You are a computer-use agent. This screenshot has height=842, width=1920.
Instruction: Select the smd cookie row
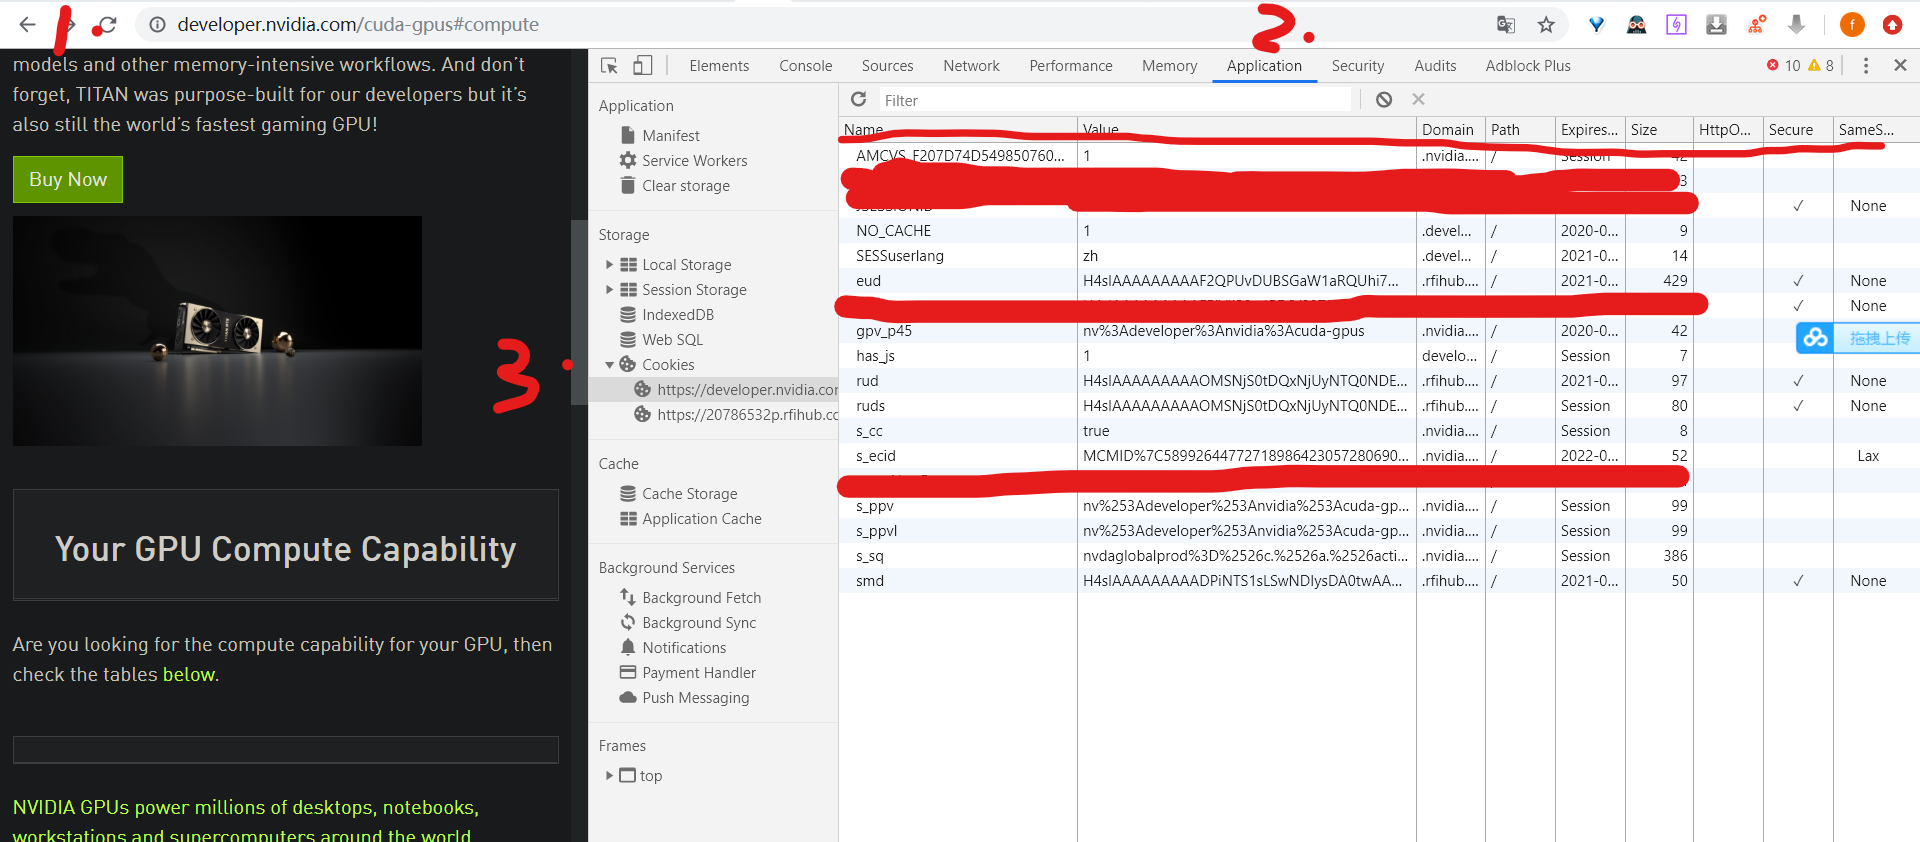[1378, 581]
